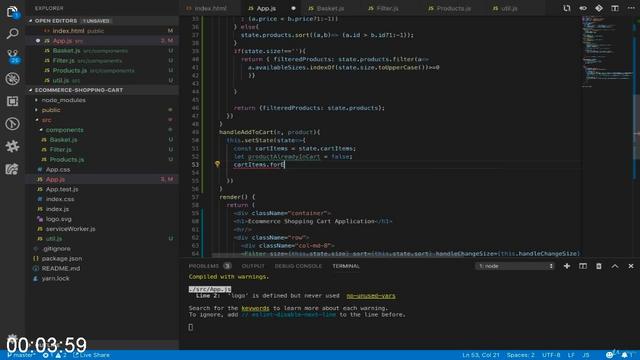Follow the keywords link in terminal
Image resolution: width=640 pixels, height=360 pixels.
coord(255,308)
